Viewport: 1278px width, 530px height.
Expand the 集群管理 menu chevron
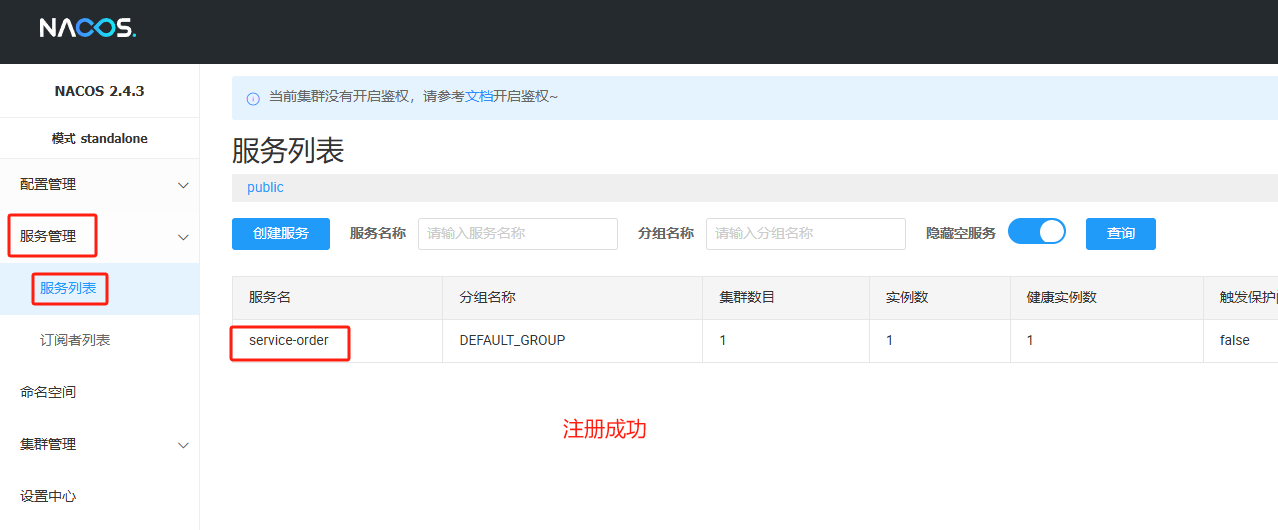click(183, 445)
